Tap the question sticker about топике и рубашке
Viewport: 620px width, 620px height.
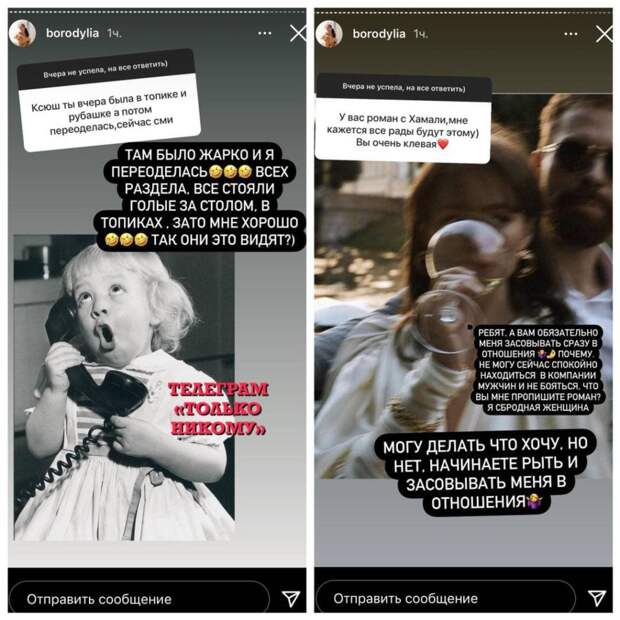[109, 100]
